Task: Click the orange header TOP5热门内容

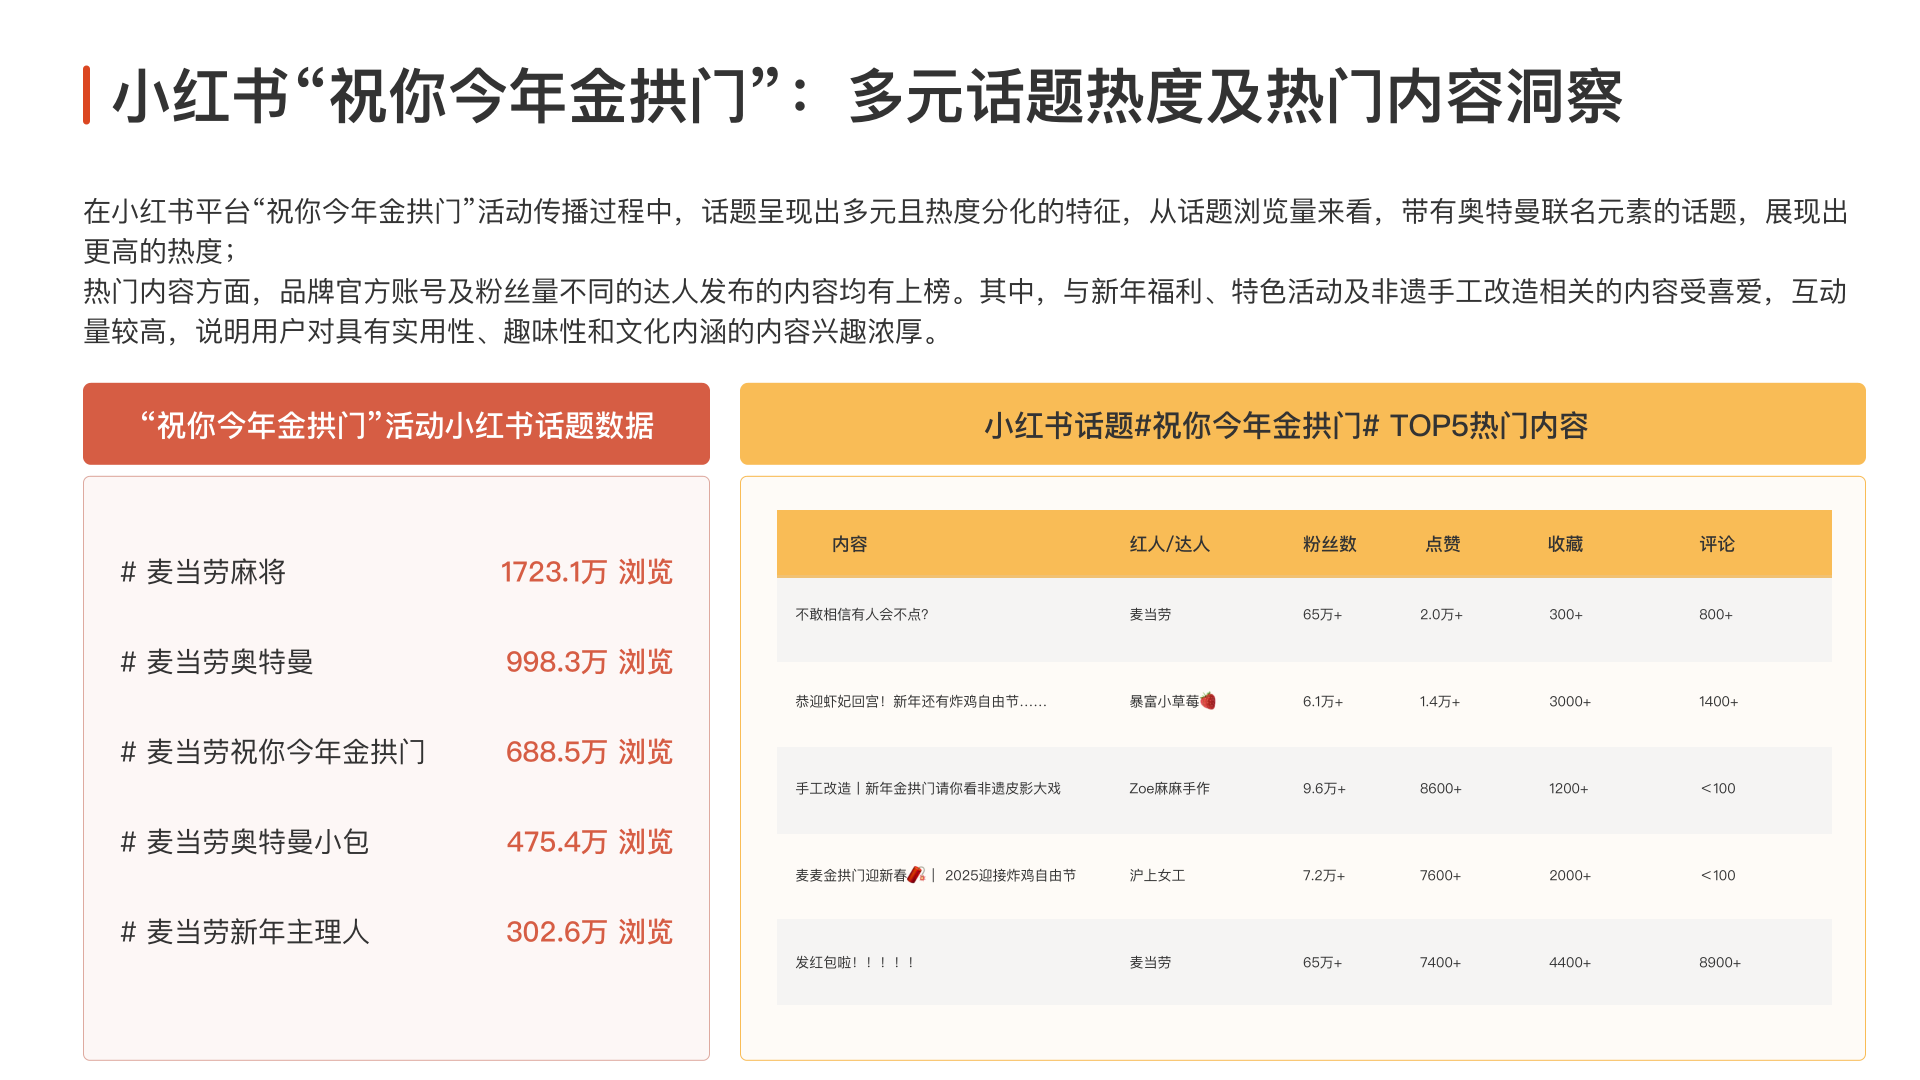Action: (x=1302, y=424)
